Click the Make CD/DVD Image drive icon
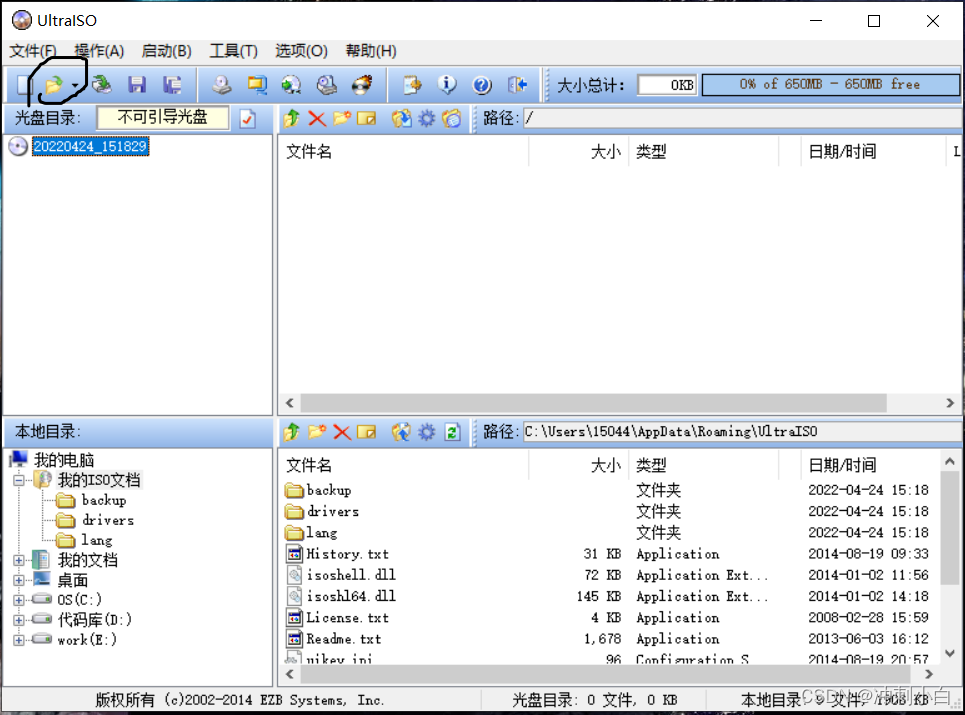 (x=222, y=85)
